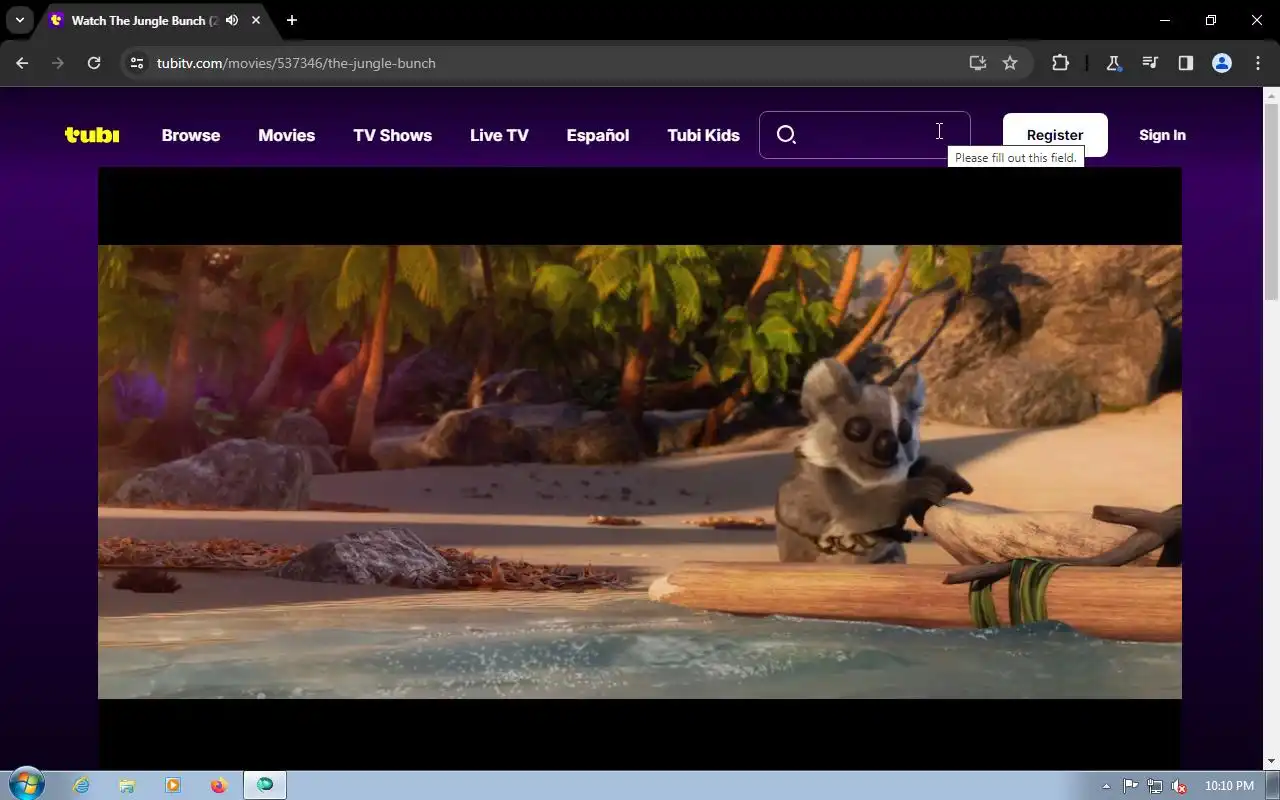Open Live TV page

coord(499,135)
